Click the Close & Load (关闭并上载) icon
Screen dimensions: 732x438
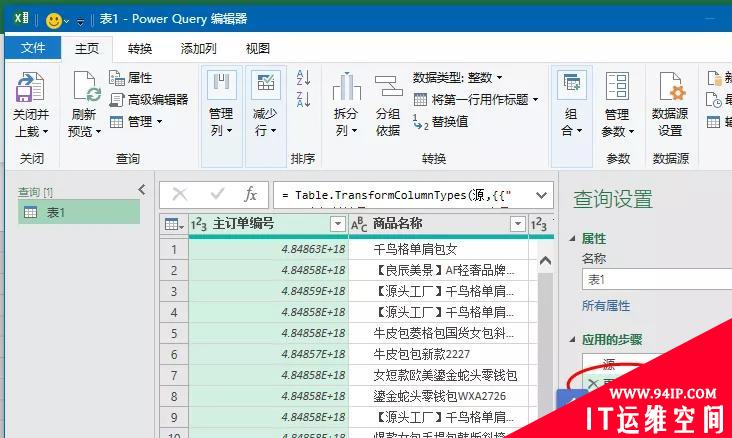pos(30,87)
